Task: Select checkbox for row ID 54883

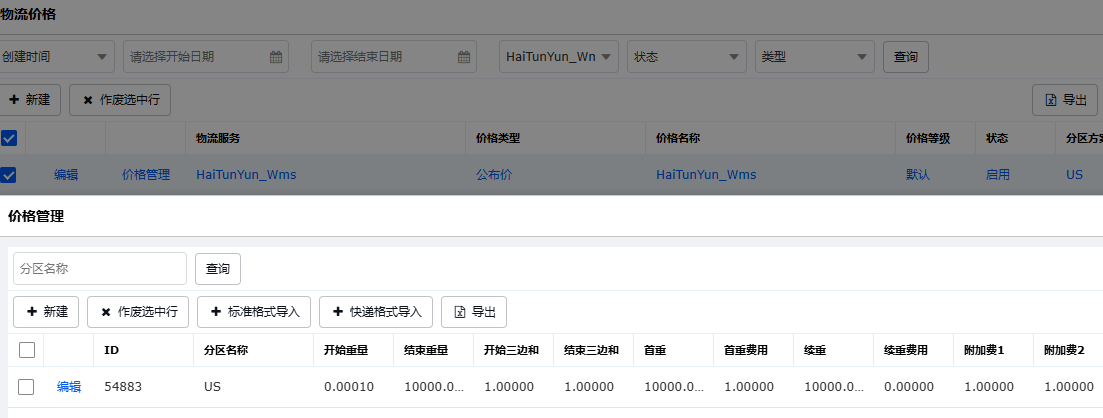Action: (x=26, y=386)
